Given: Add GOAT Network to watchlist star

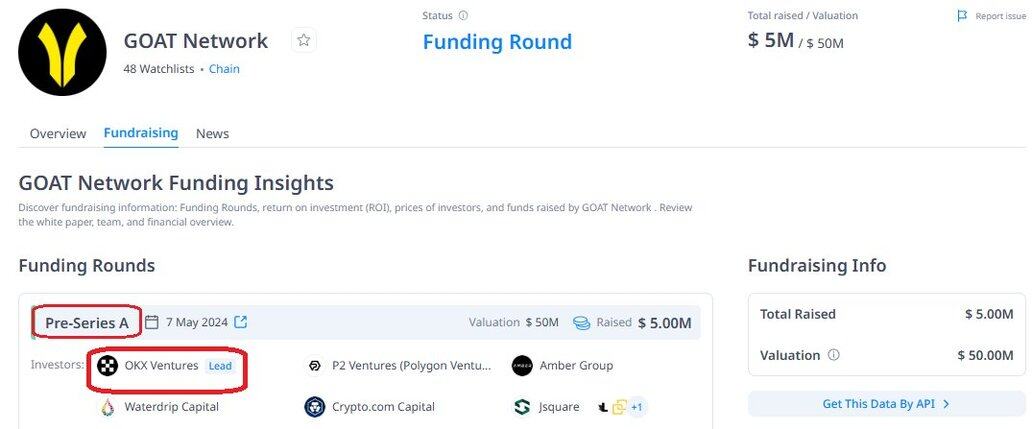Looking at the screenshot, I should point(303,41).
